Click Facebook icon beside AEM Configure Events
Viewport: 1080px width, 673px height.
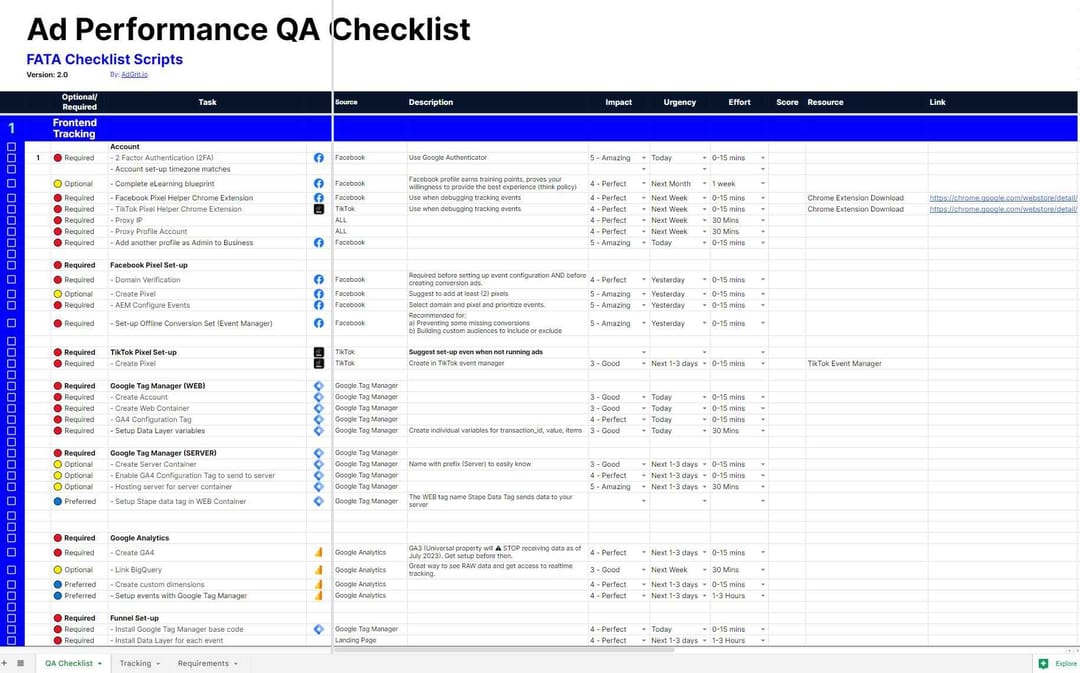[x=318, y=305]
